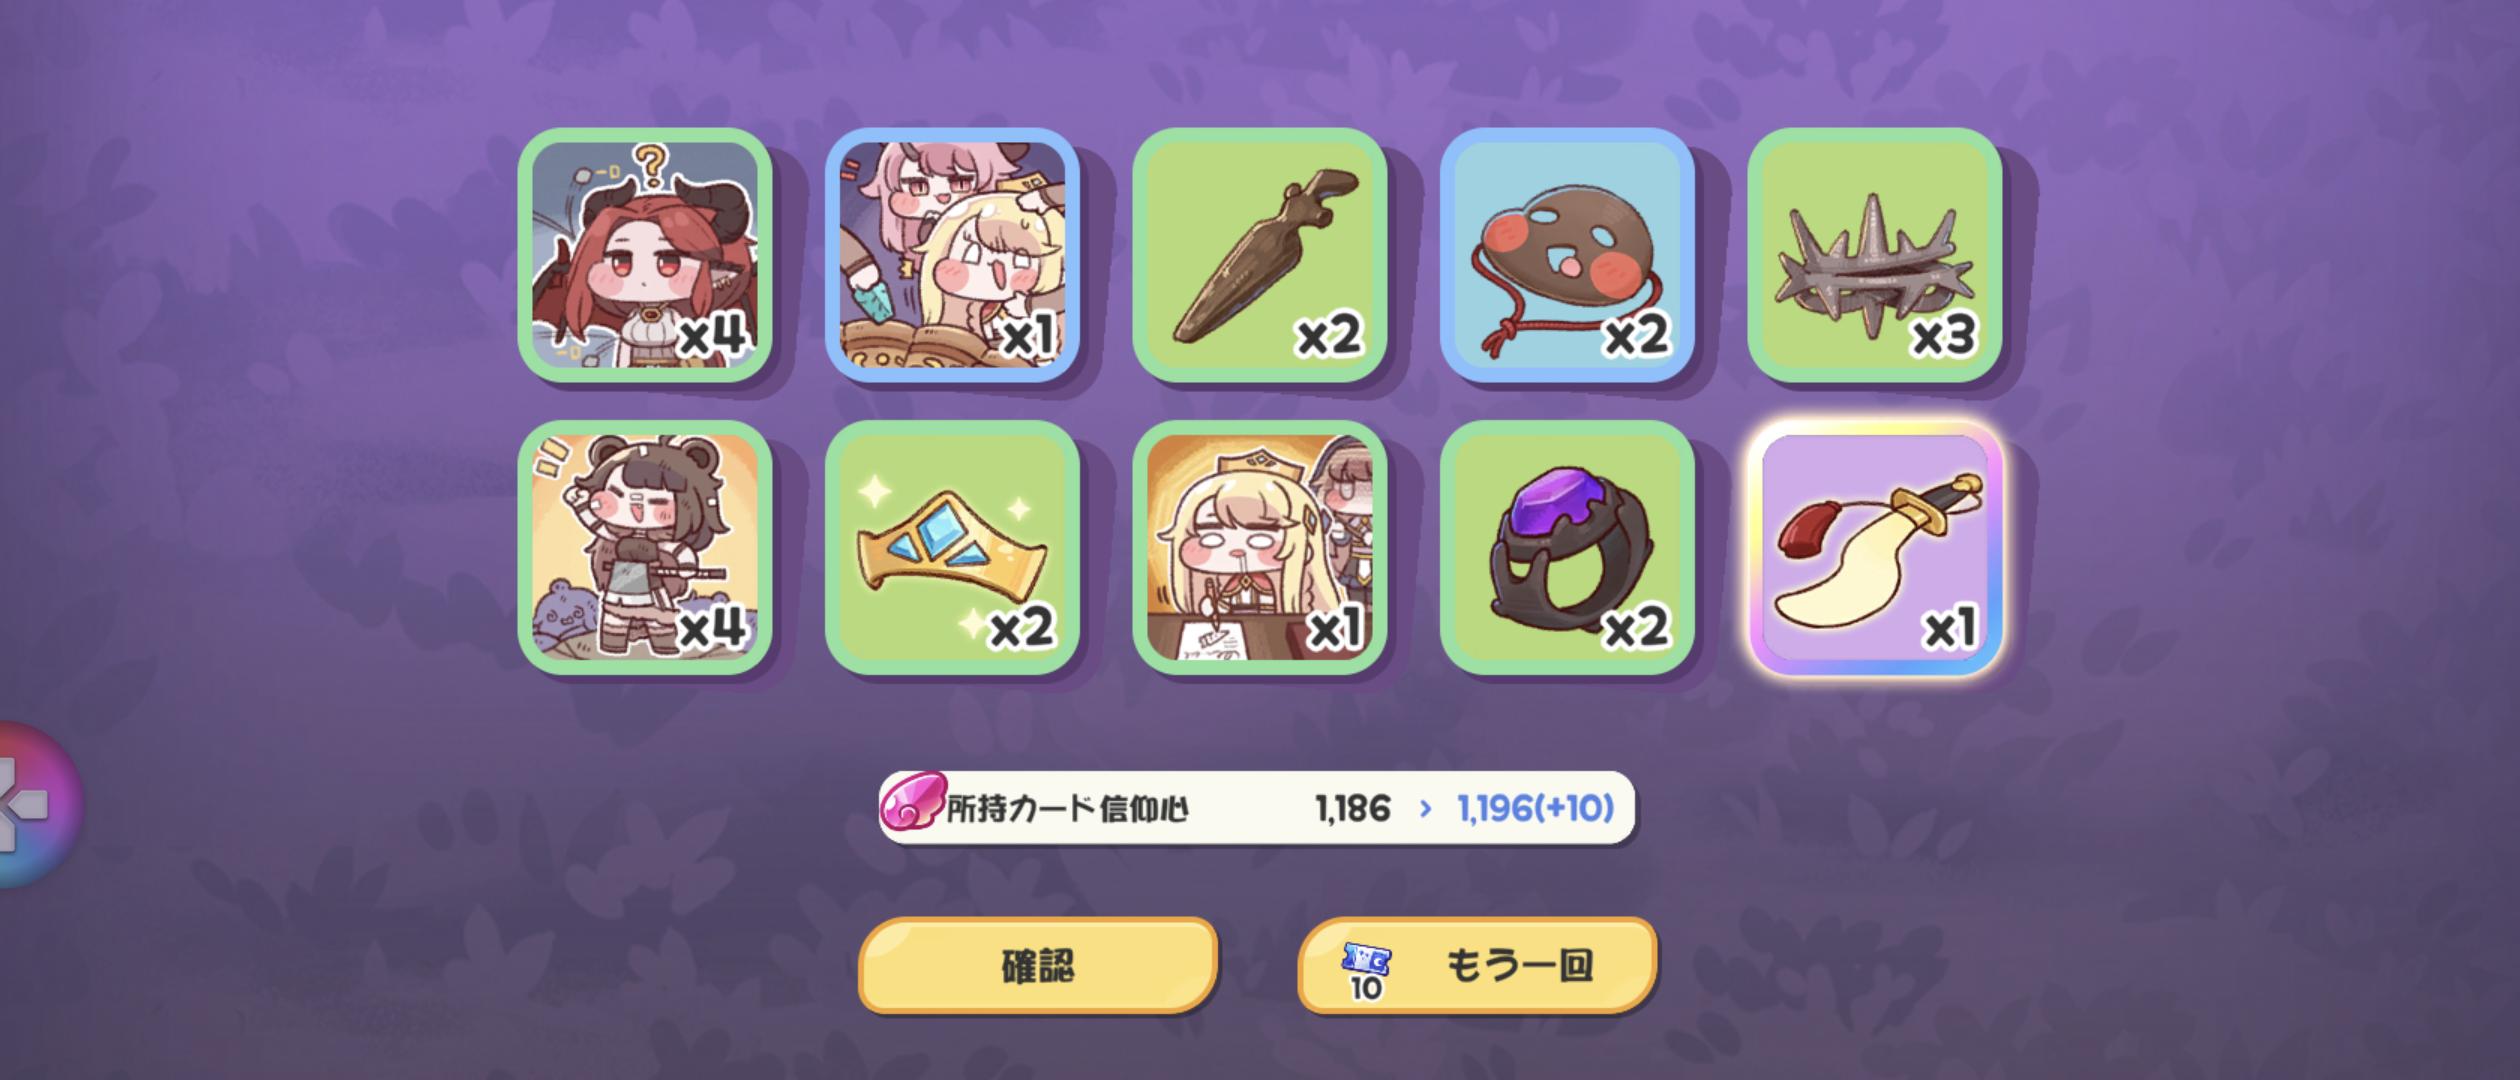Click the 所持カード信仰心 status bar

1257,807
